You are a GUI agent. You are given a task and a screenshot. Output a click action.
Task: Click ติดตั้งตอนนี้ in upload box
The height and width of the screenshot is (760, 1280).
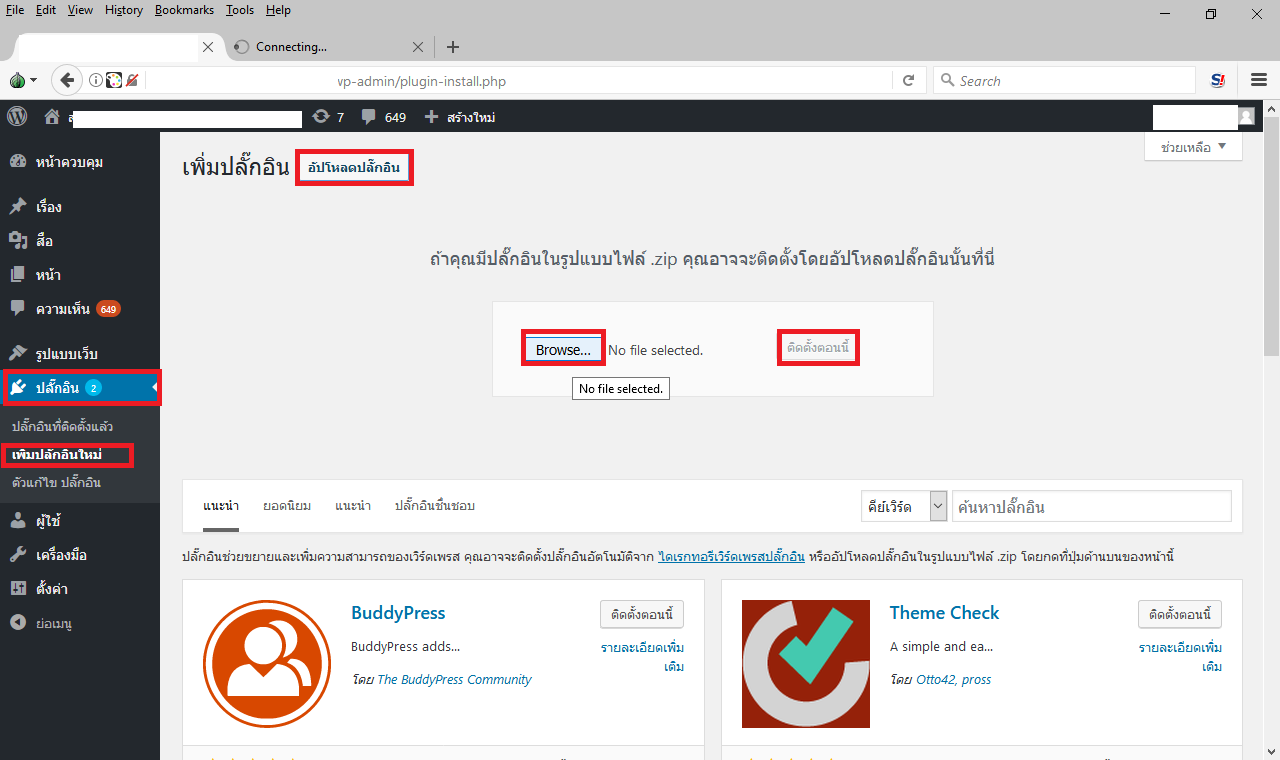(818, 348)
